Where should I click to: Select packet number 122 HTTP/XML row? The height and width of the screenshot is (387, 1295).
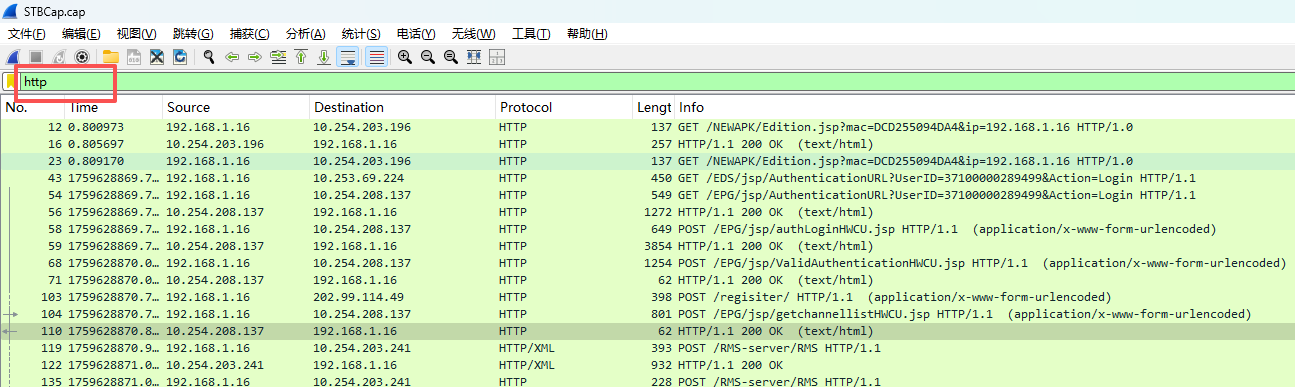[x=647, y=365]
